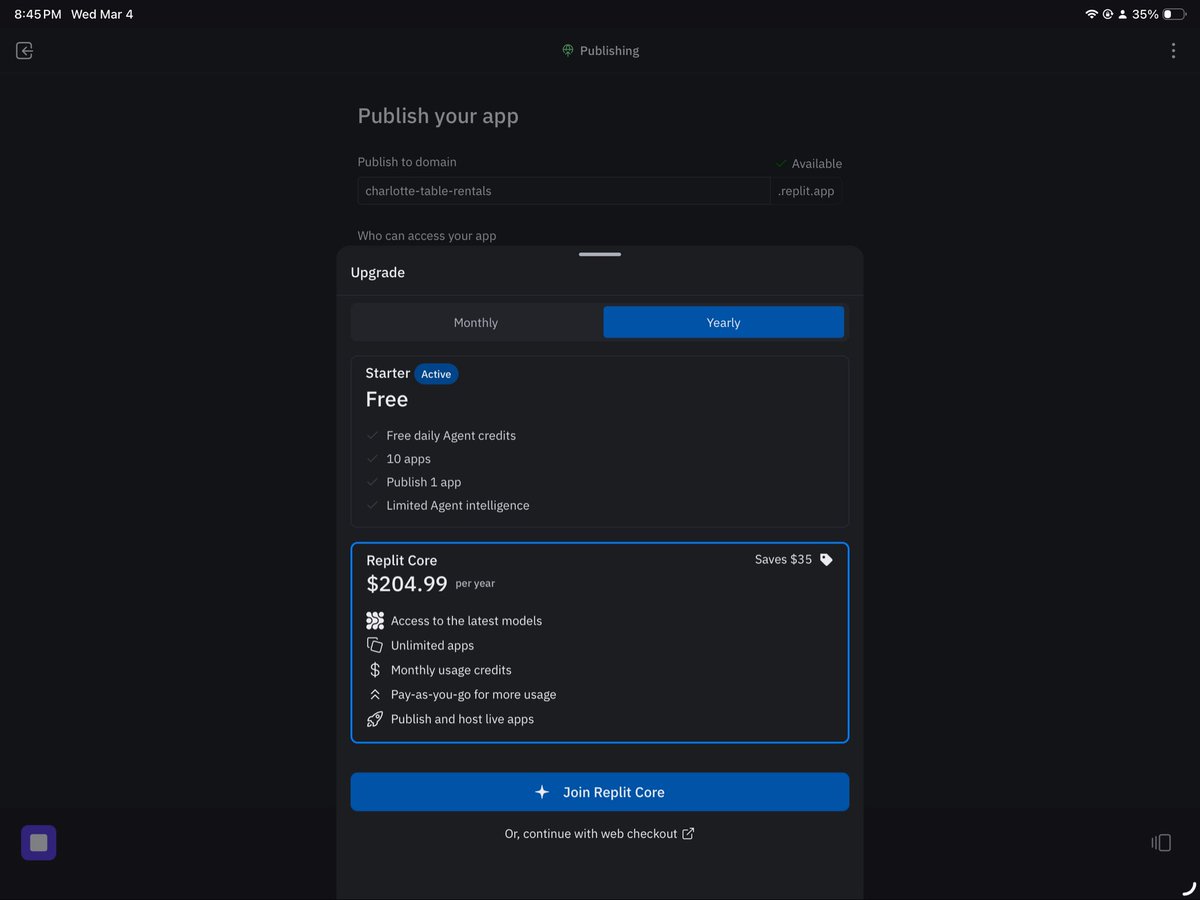Click the Publish and host live apps text

point(462,719)
